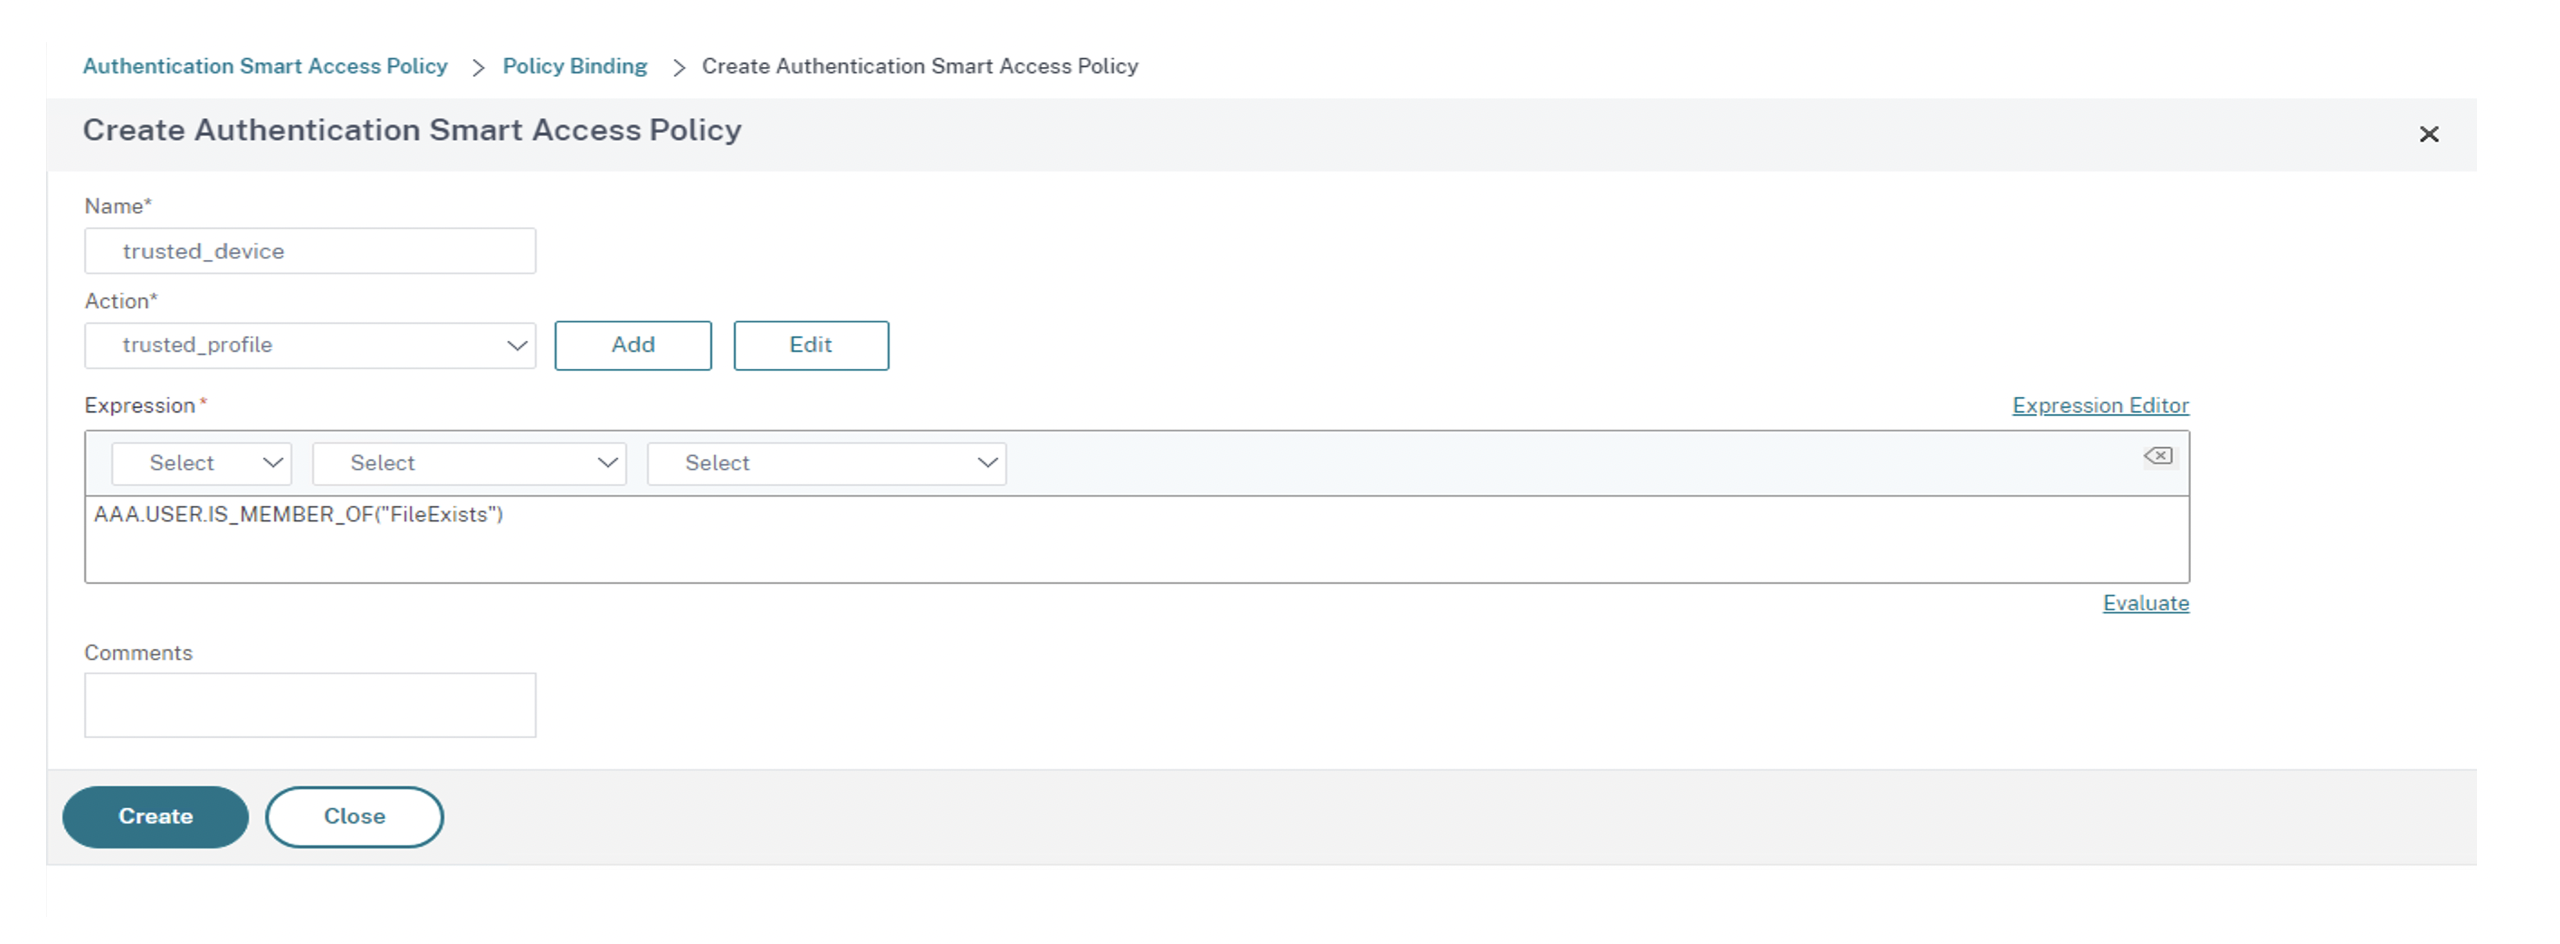Focus the Name field containing trusted_device

pyautogui.click(x=310, y=251)
